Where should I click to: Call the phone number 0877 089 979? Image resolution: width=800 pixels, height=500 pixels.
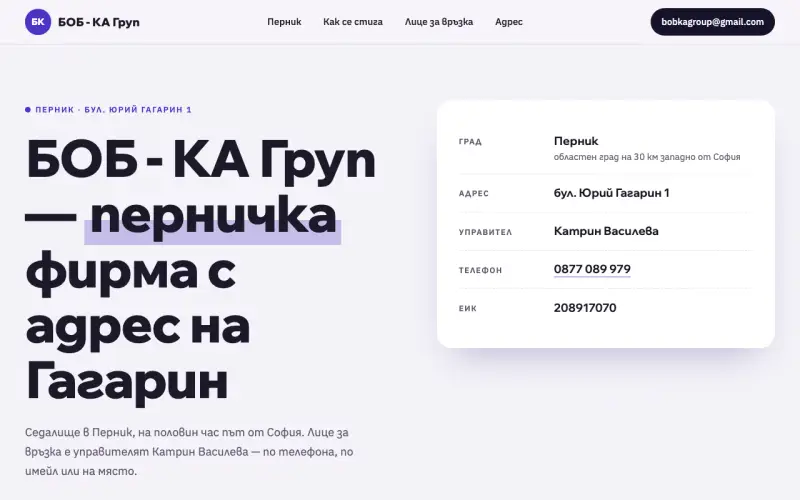(x=592, y=269)
